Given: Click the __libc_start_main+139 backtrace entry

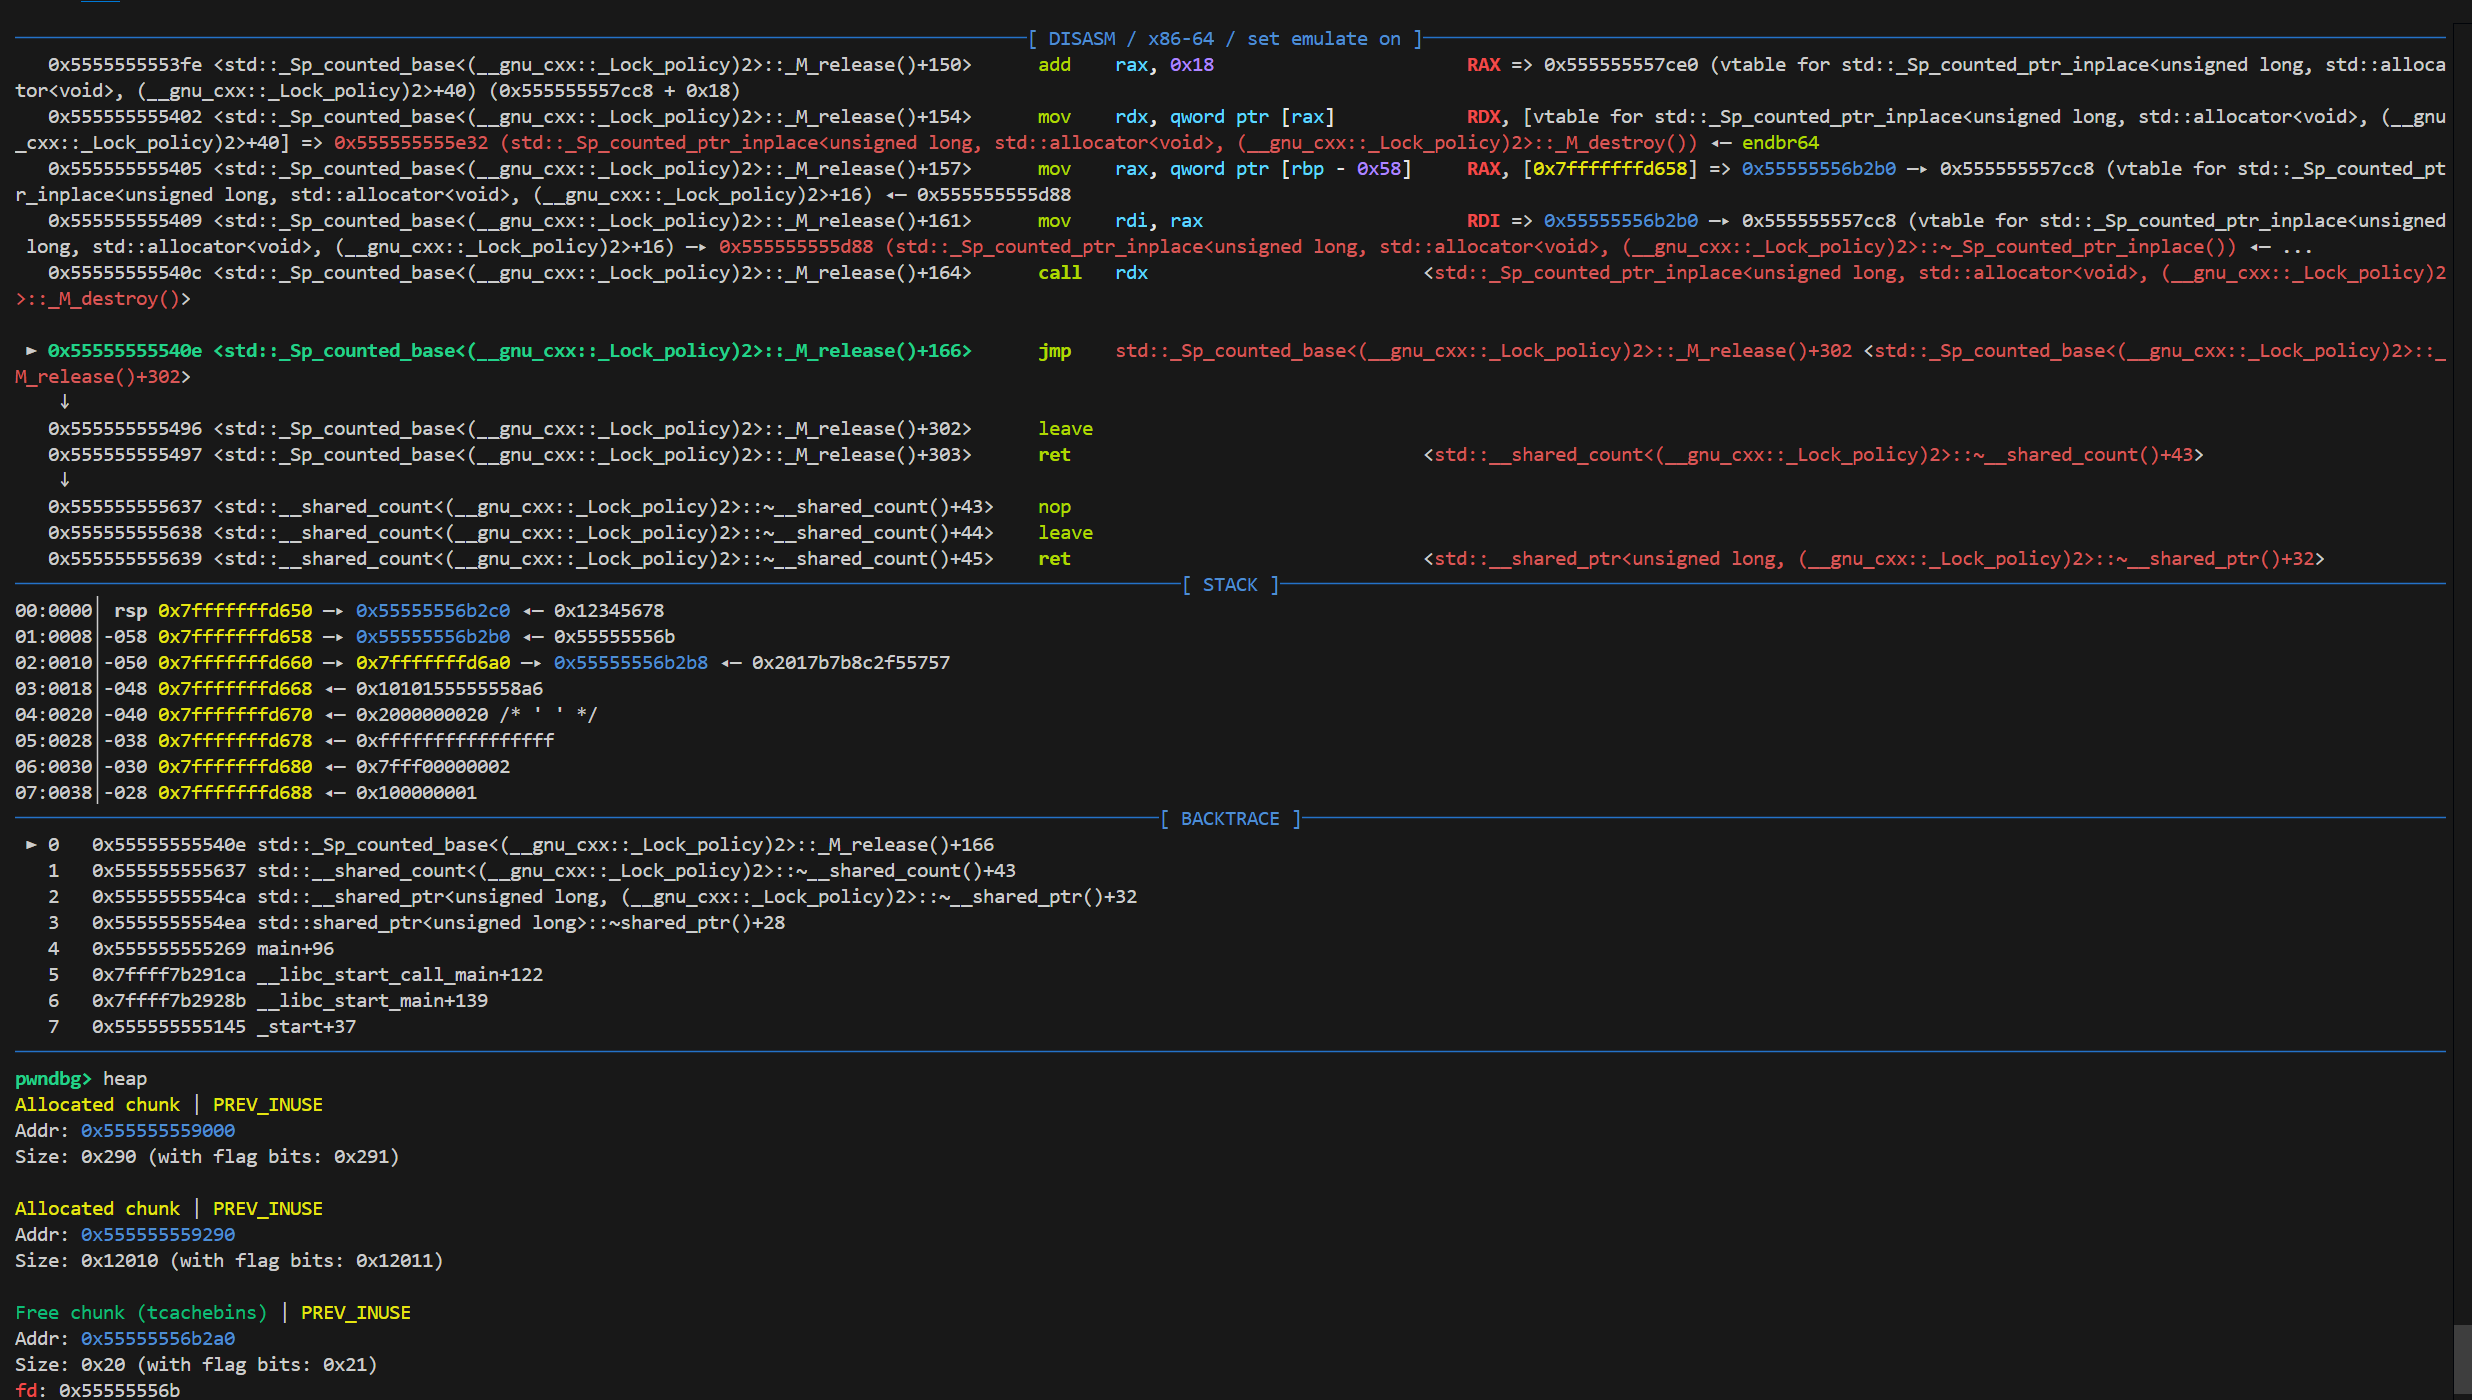Looking at the screenshot, I should click(x=372, y=1001).
